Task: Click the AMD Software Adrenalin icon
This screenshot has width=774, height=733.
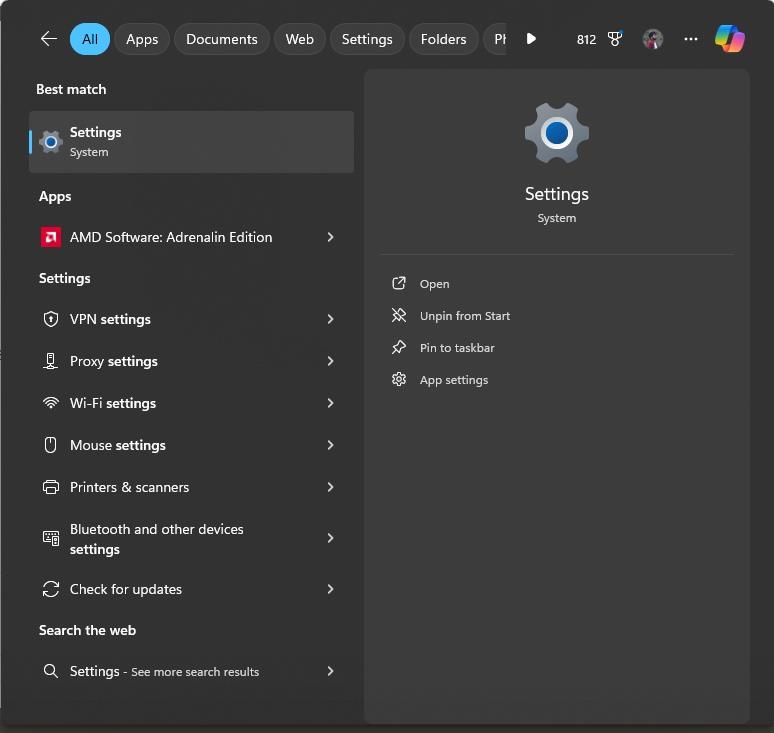Action: [51, 237]
